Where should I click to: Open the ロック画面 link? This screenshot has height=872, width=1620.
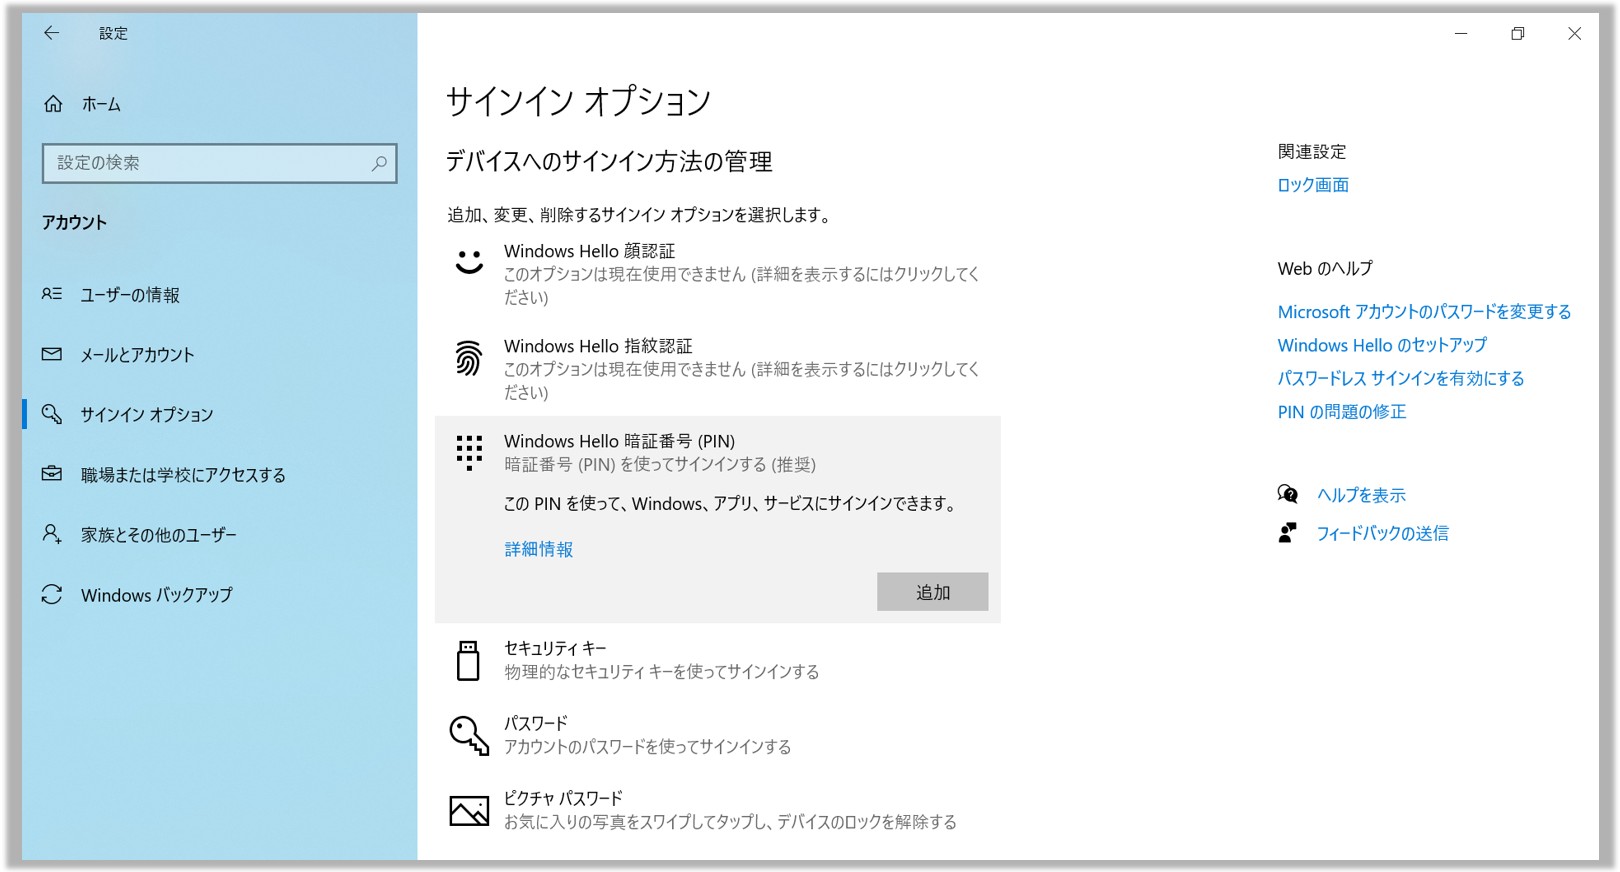point(1313,185)
